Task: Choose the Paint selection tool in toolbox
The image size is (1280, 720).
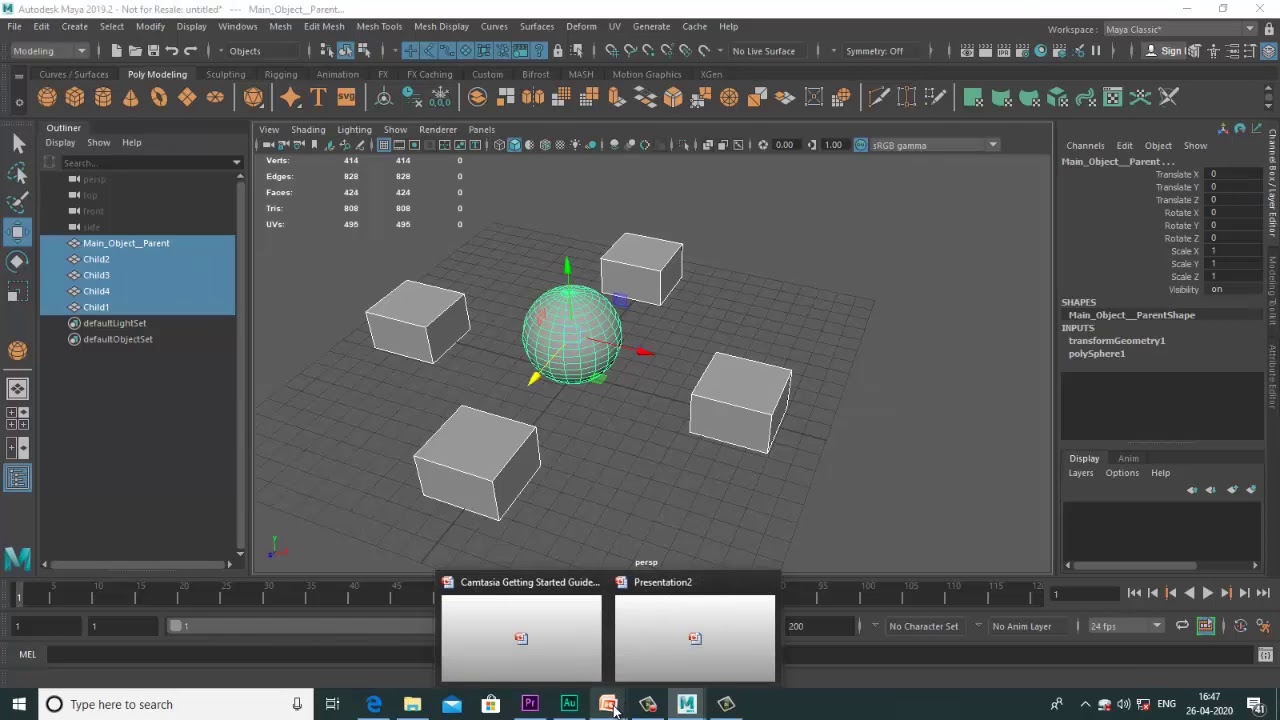Action: tap(18, 202)
